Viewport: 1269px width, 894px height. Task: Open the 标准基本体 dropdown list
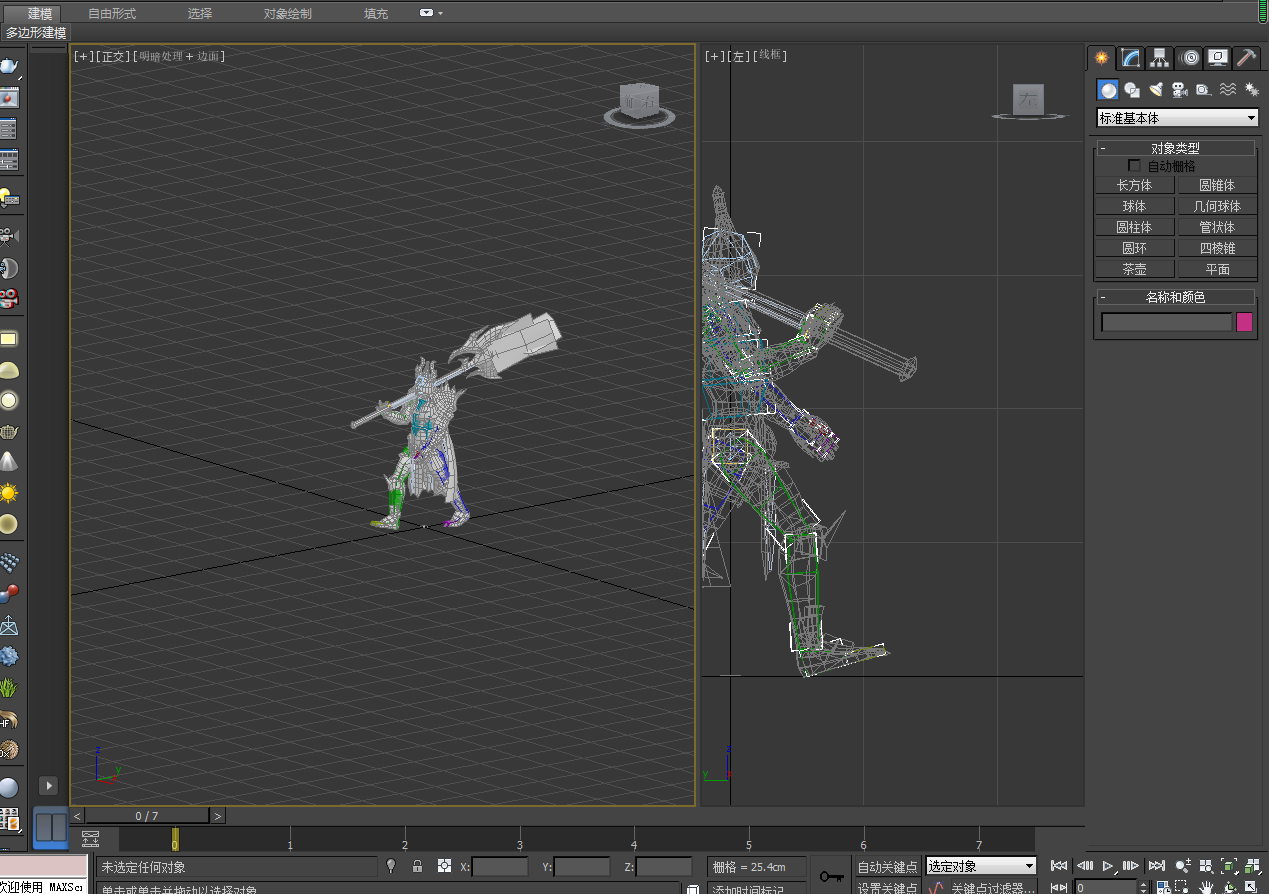[x=1178, y=118]
